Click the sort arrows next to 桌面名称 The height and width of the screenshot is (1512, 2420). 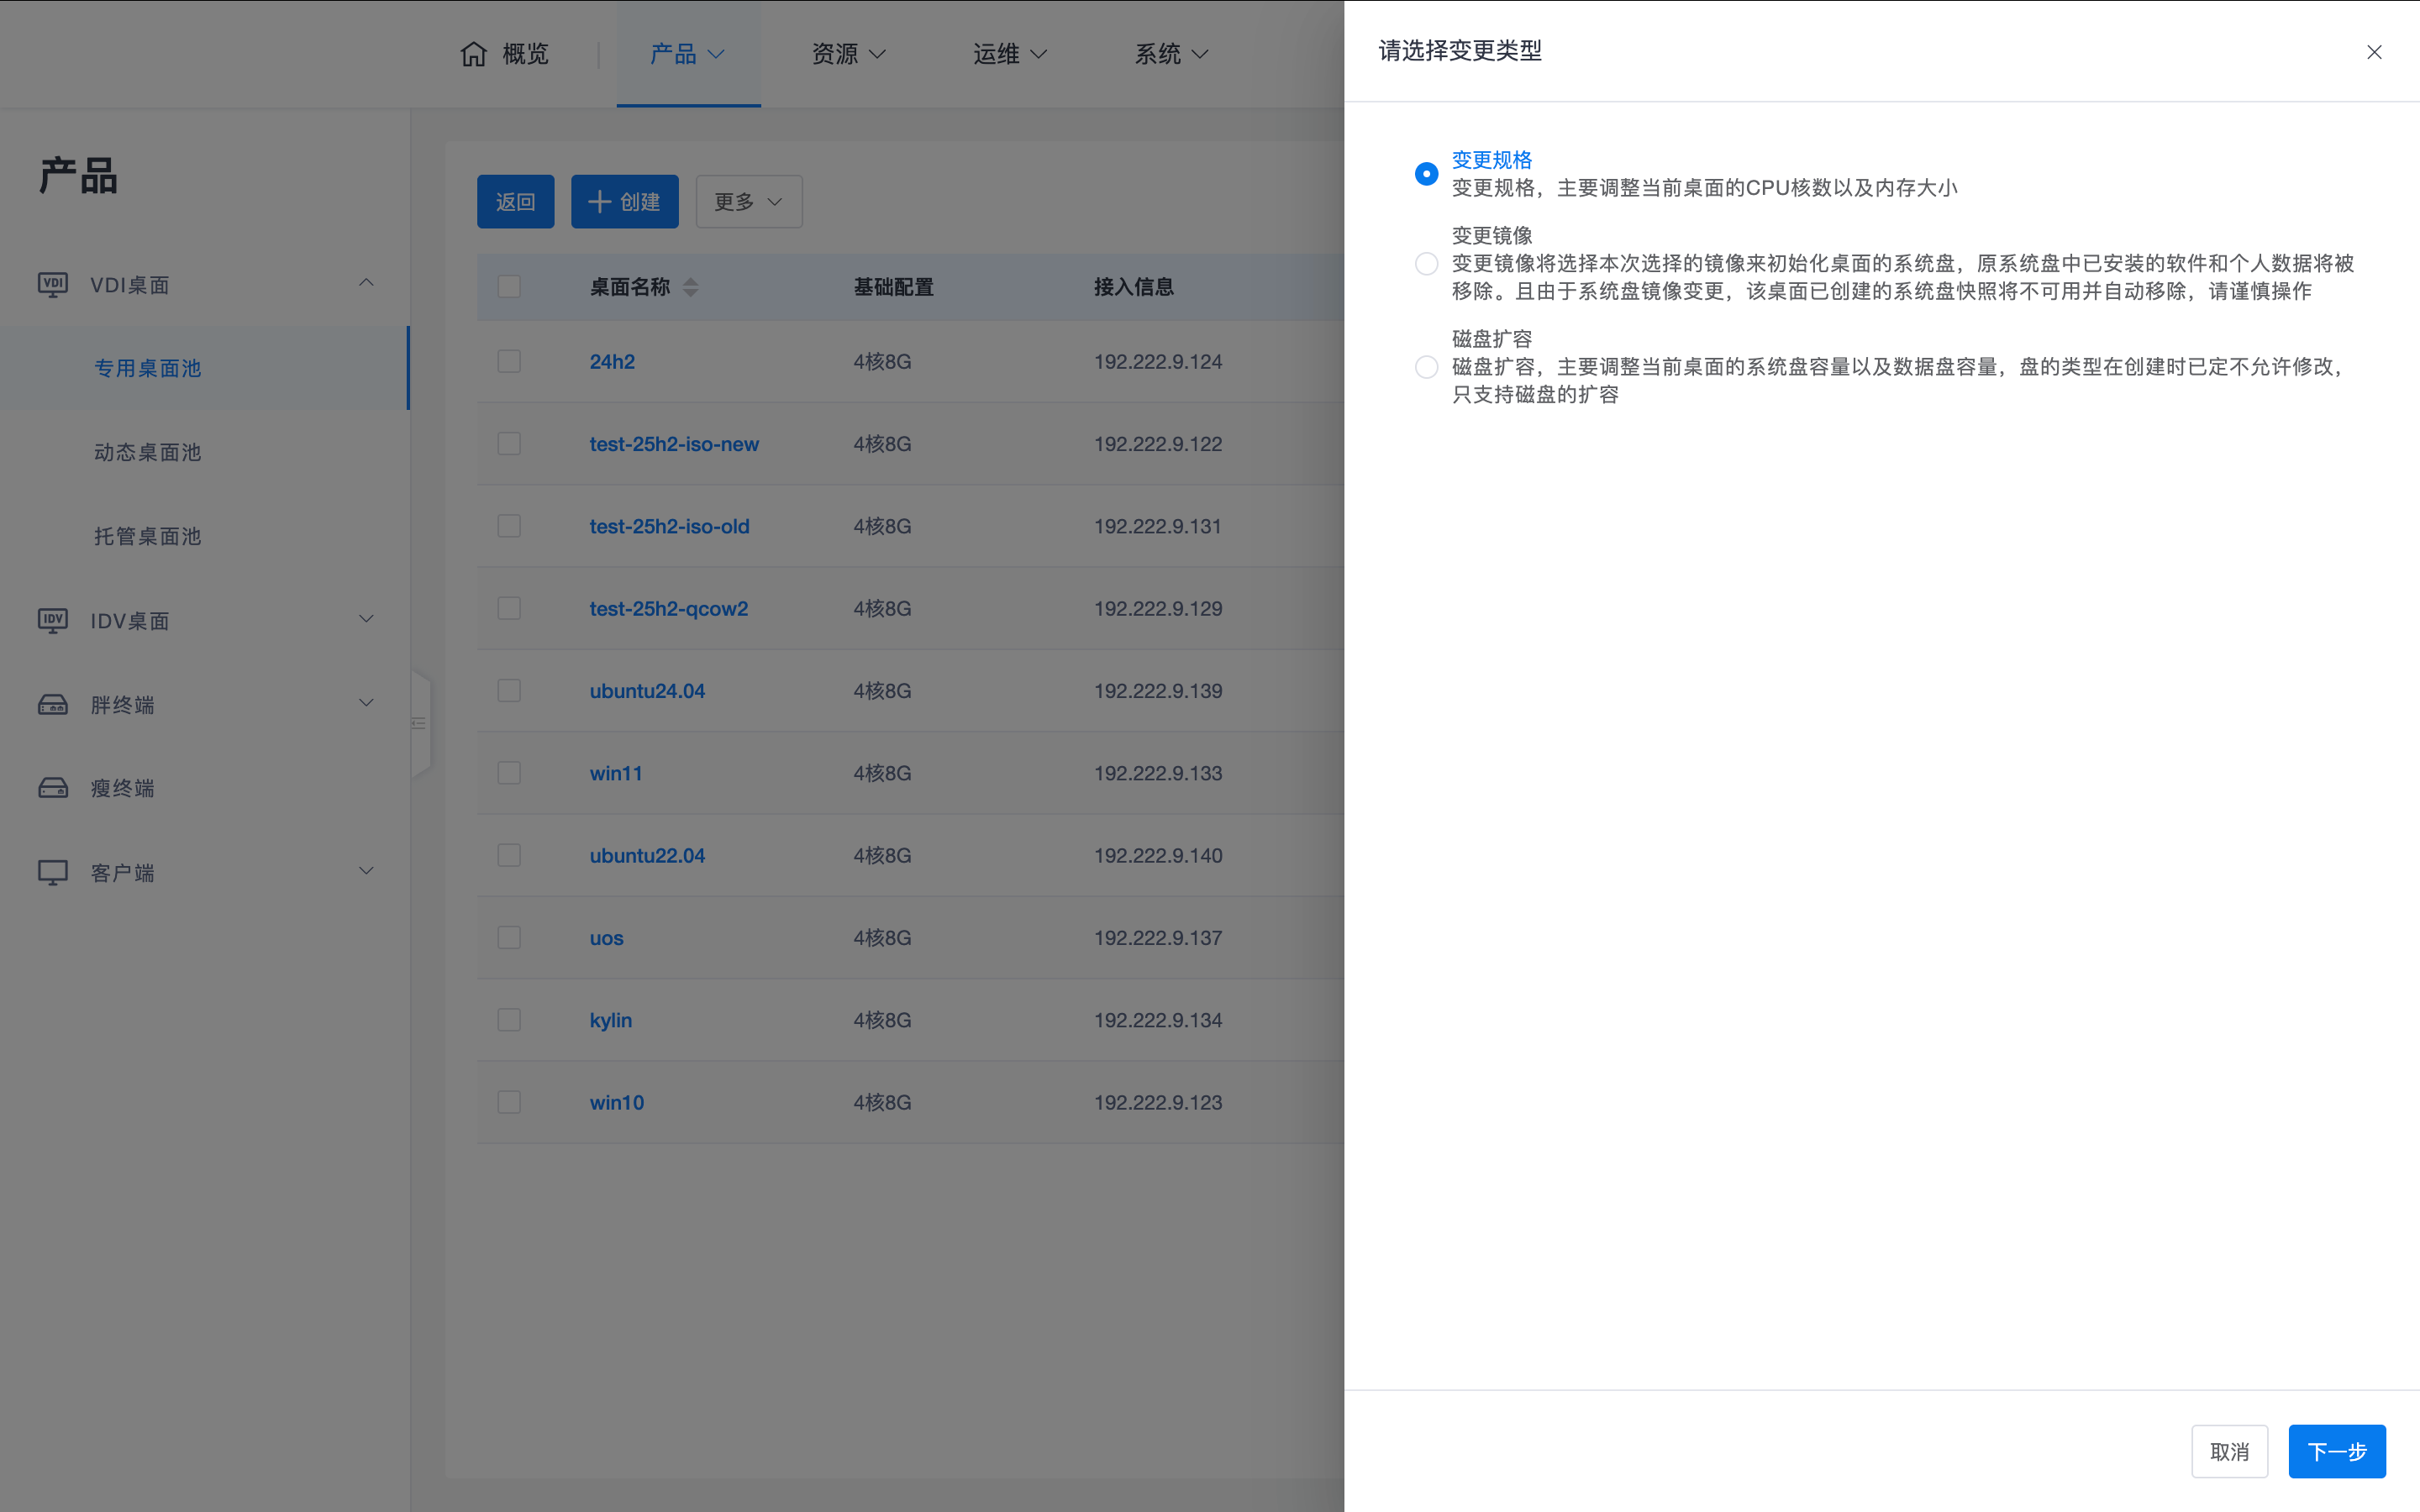tap(690, 288)
